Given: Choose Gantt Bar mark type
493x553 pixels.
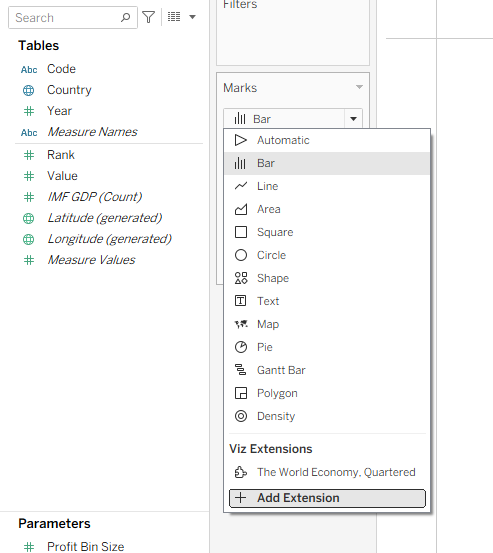Looking at the screenshot, I should coord(327,370).
